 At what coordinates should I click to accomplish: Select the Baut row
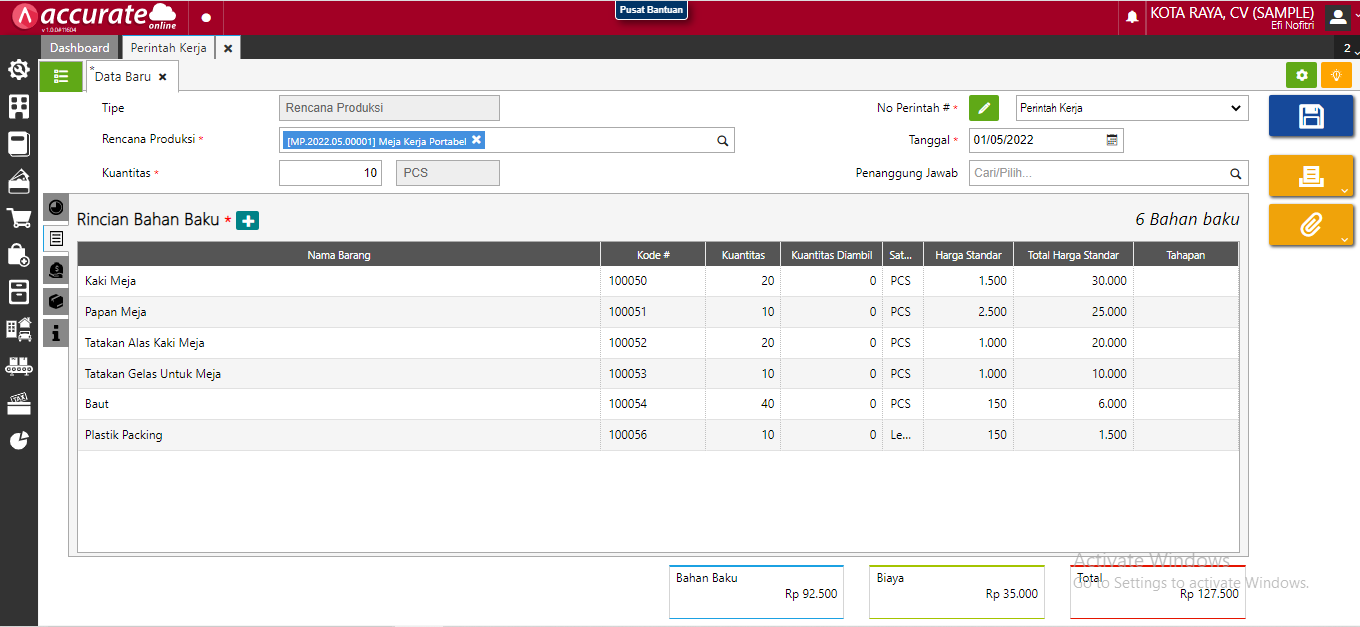click(658, 404)
